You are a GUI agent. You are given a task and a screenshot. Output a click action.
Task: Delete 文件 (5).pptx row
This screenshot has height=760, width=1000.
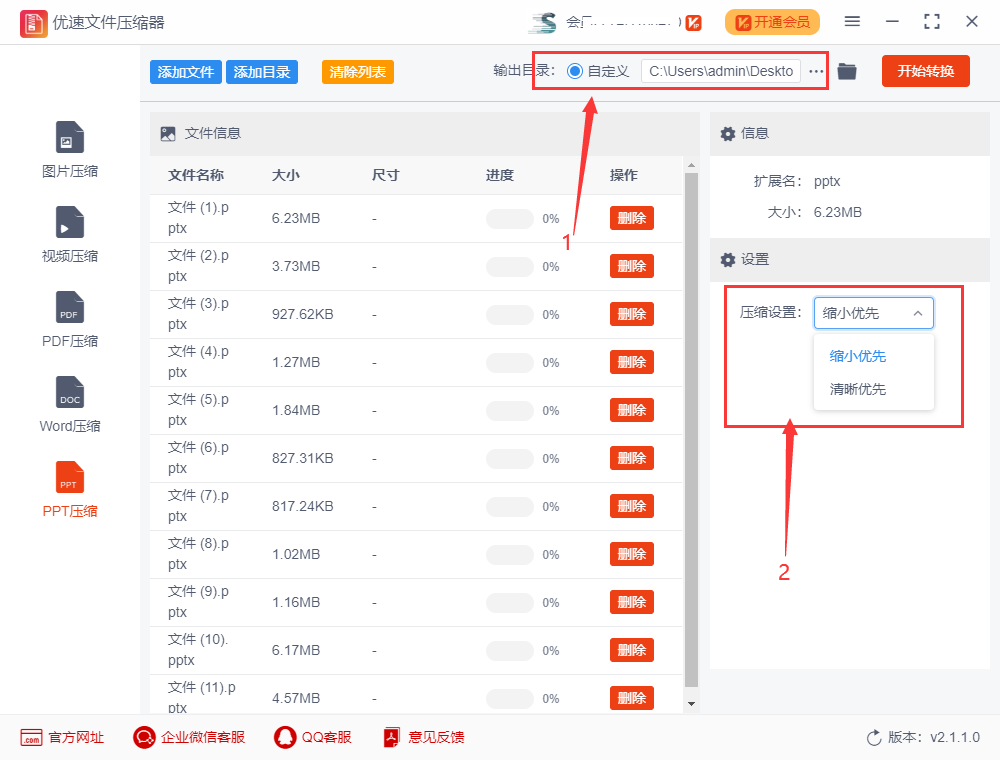tap(632, 410)
